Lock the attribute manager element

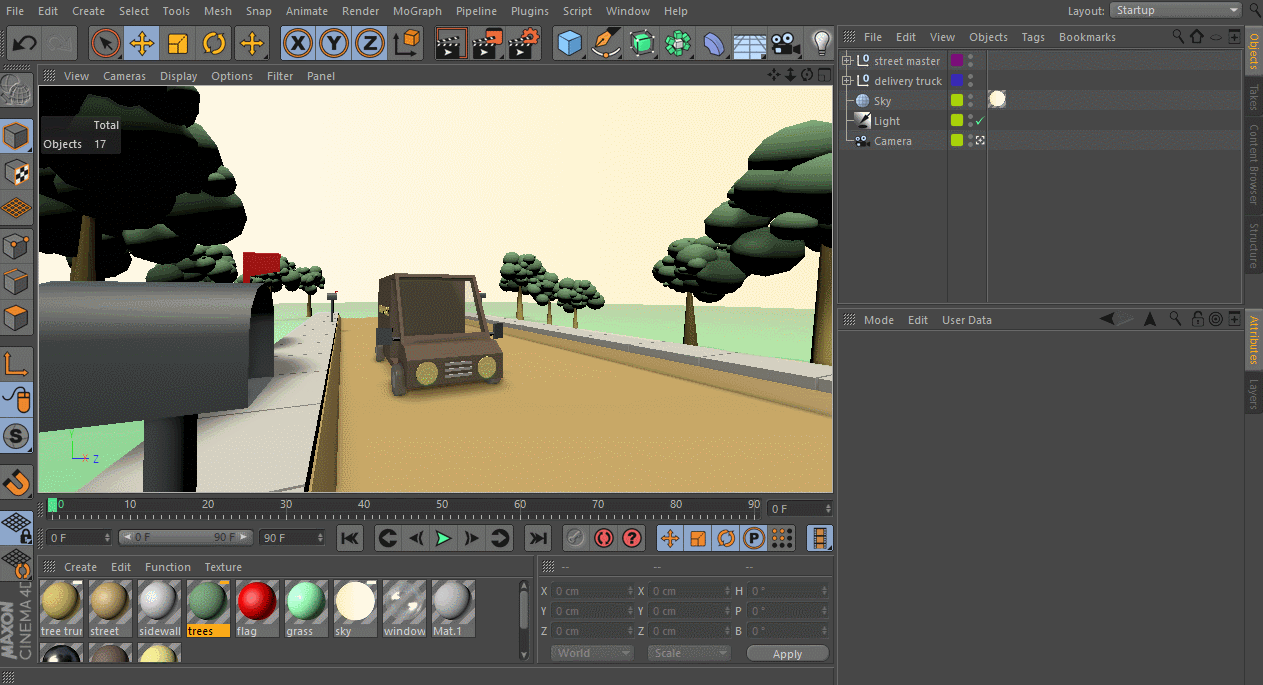[1197, 320]
